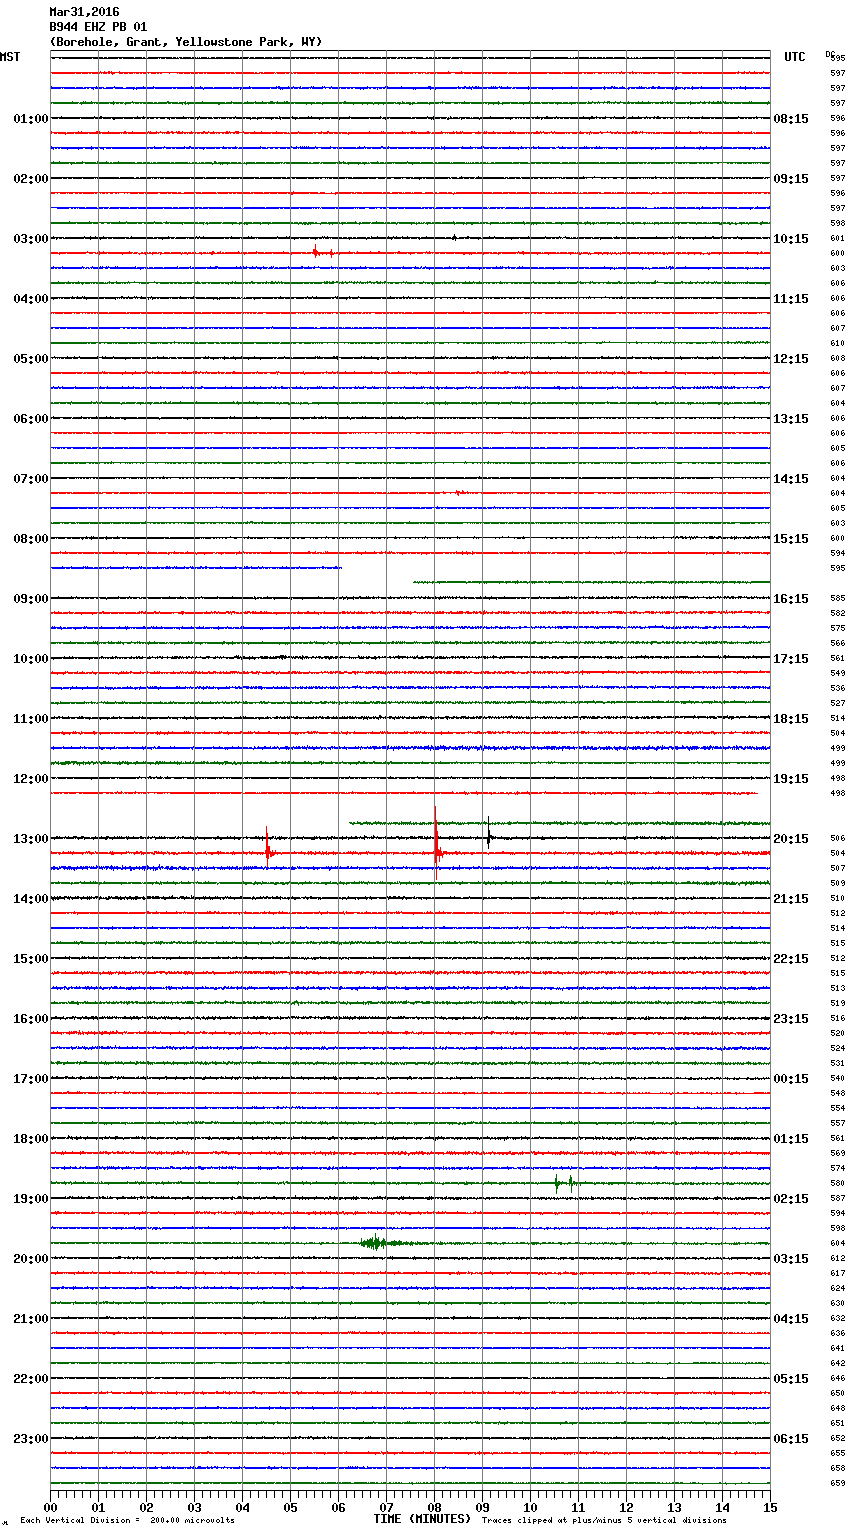Click the MST hour label '06:00'

pos(31,419)
